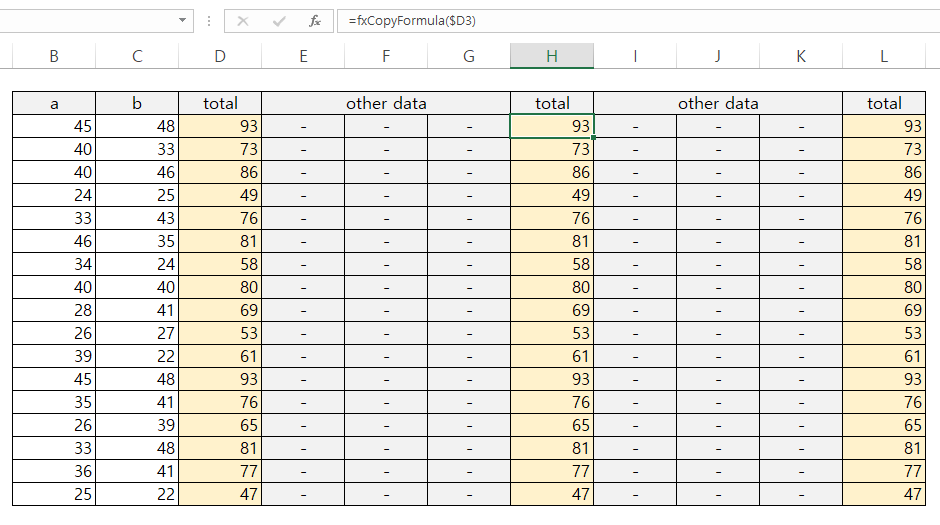Image resolution: width=940 pixels, height=525 pixels.
Task: Click inside the formula bar with fxCopyFormula text
Action: point(638,21)
